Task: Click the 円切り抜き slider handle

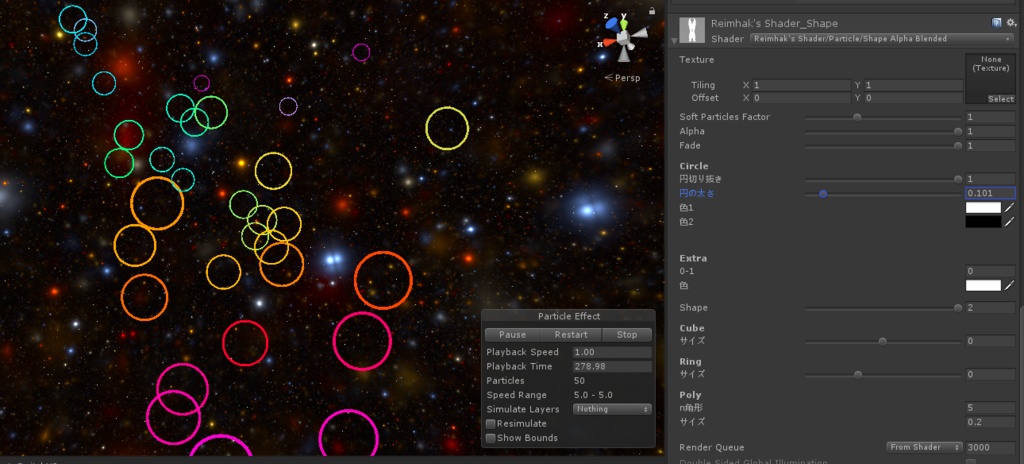Action: [957, 179]
